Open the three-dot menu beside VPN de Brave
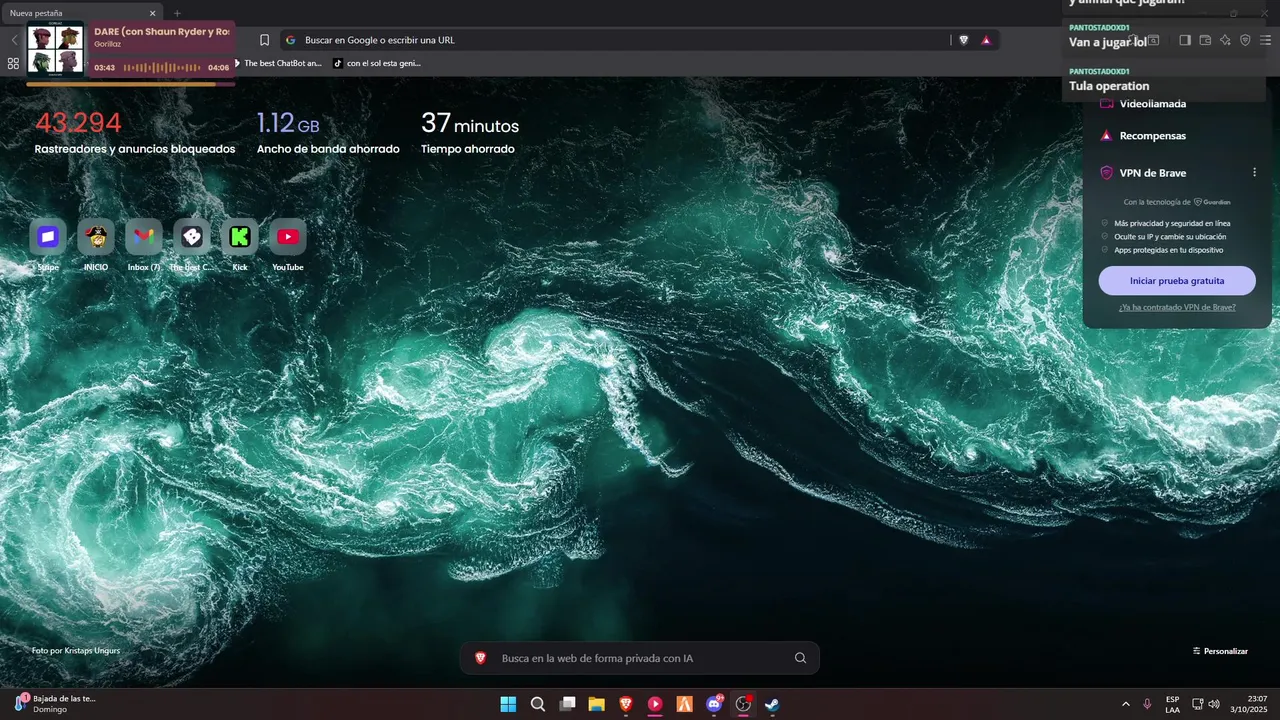This screenshot has width=1280, height=720. tap(1254, 172)
